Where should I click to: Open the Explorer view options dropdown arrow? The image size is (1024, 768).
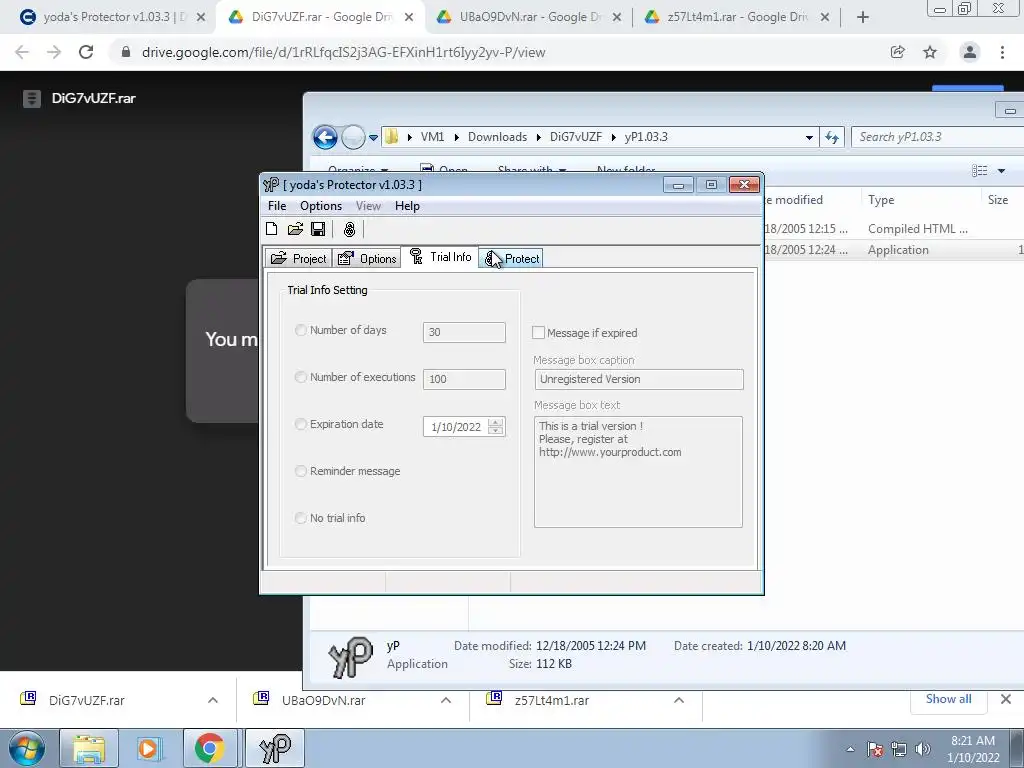1002,171
